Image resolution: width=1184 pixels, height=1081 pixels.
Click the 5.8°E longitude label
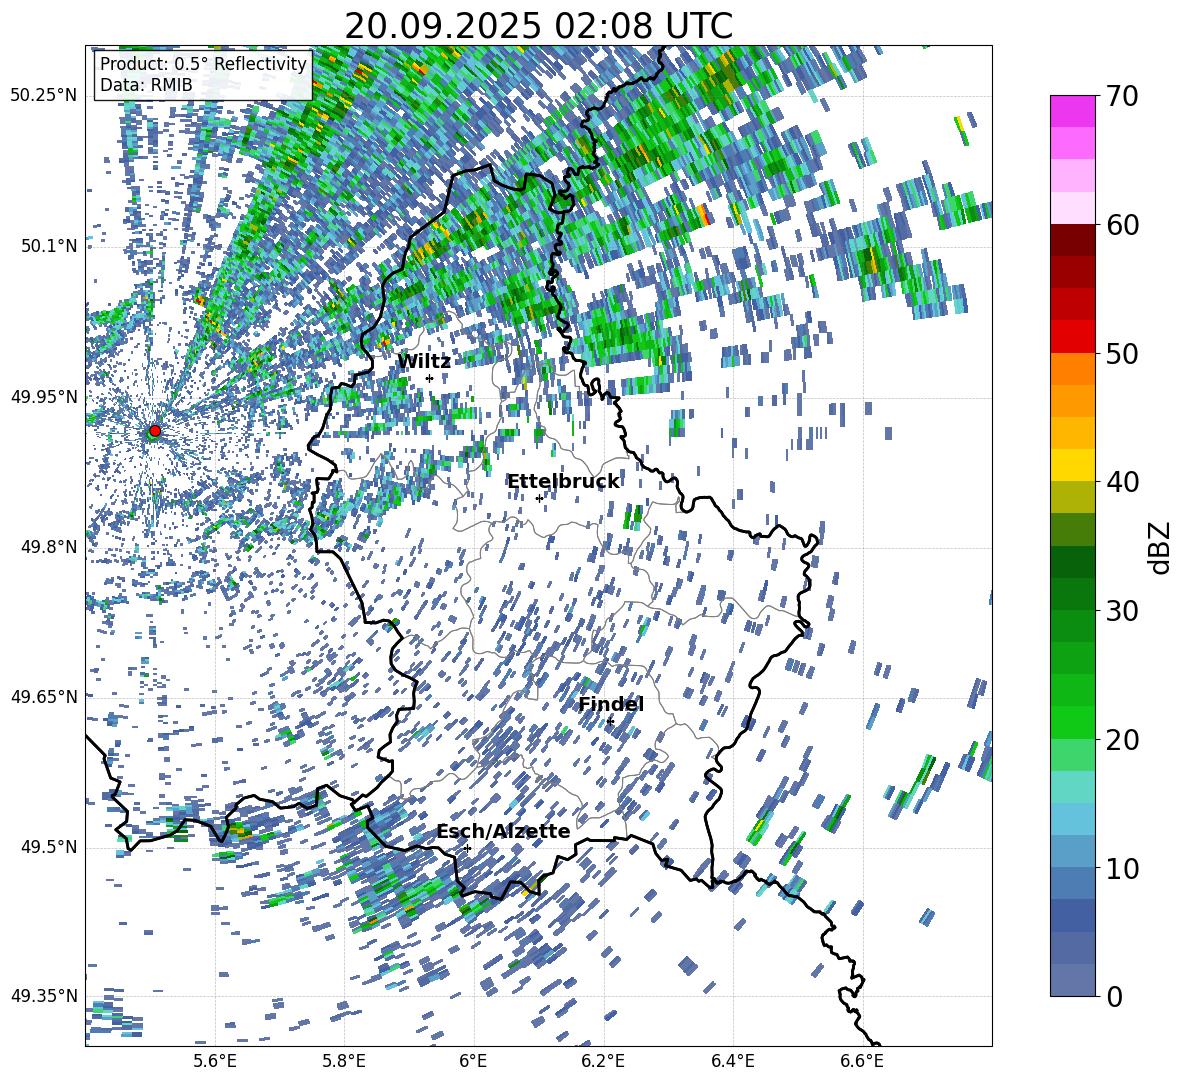(344, 1061)
